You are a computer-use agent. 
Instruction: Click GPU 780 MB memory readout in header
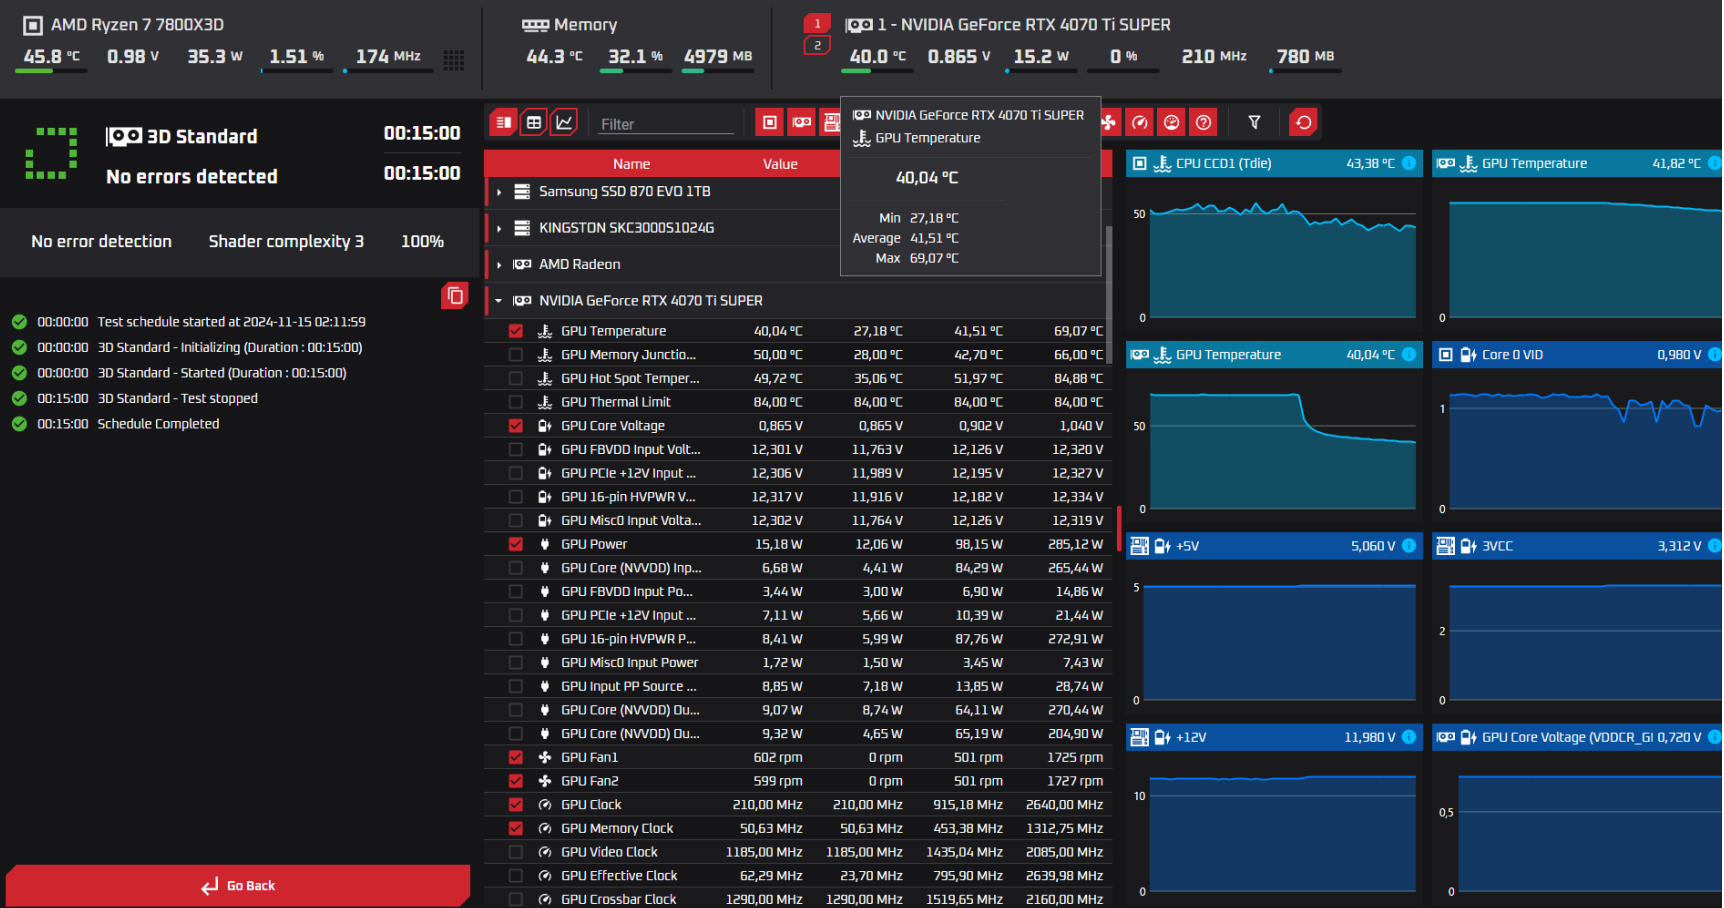point(1305,57)
